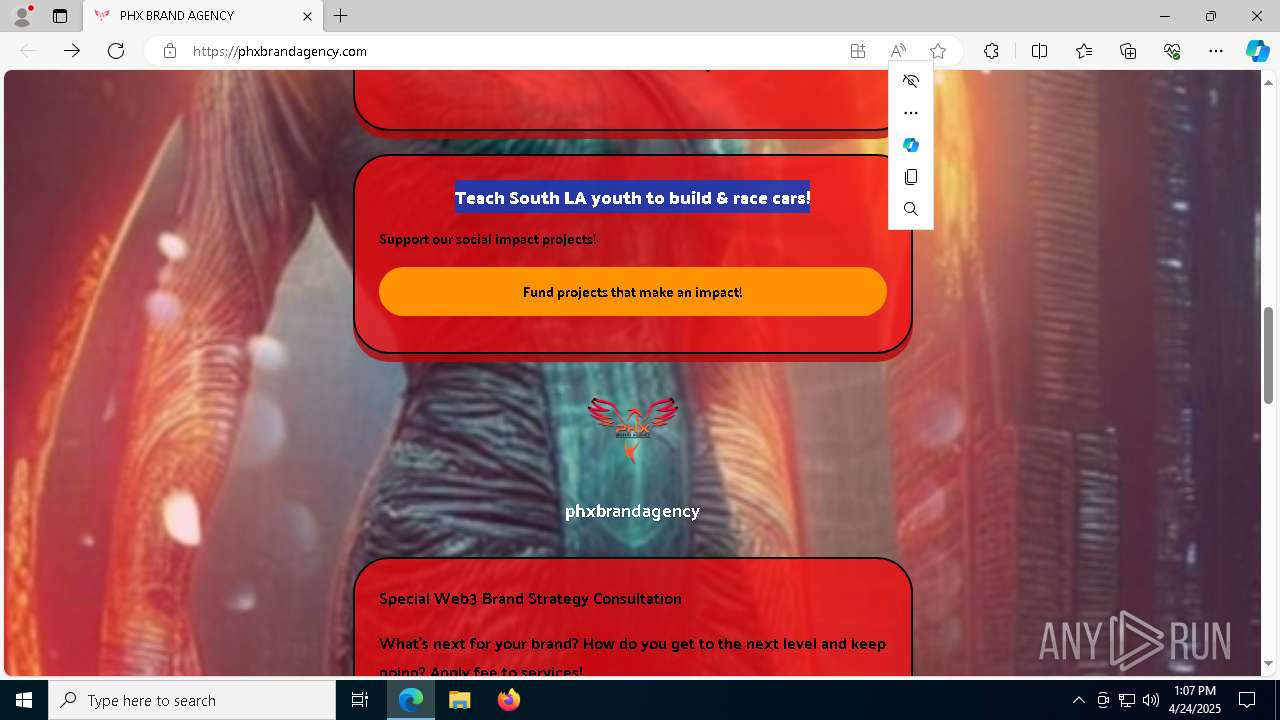Open the clock showing 1:07 PM
Image resolution: width=1280 pixels, height=720 pixels.
pyautogui.click(x=1195, y=700)
